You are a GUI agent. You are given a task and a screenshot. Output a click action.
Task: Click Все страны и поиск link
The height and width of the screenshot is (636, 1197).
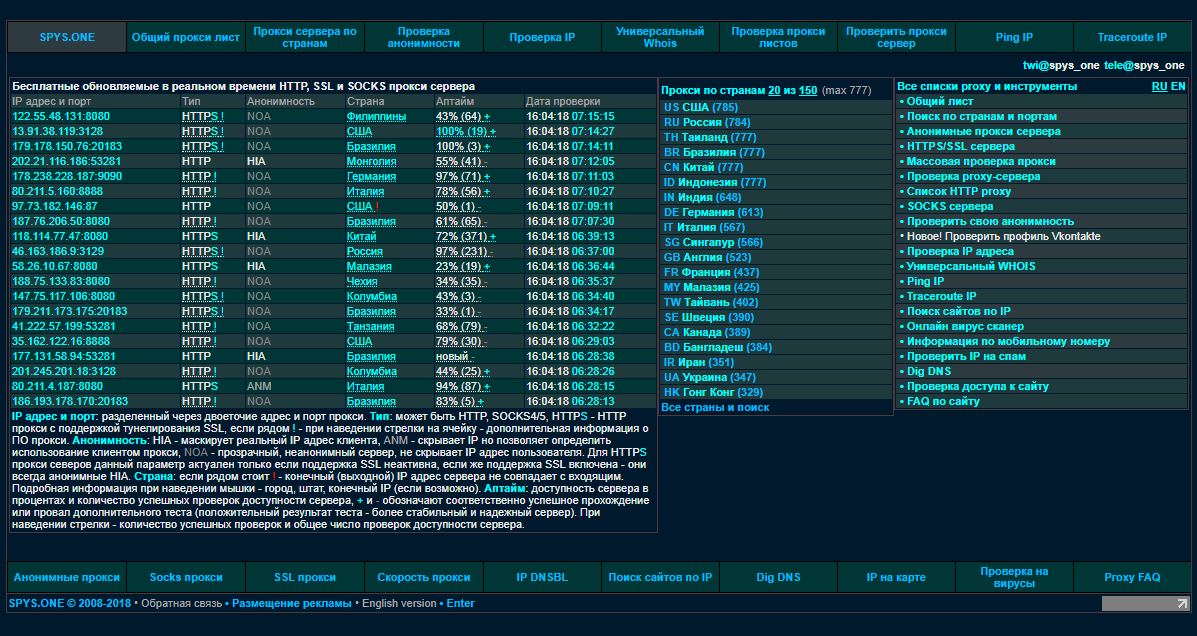tap(715, 408)
